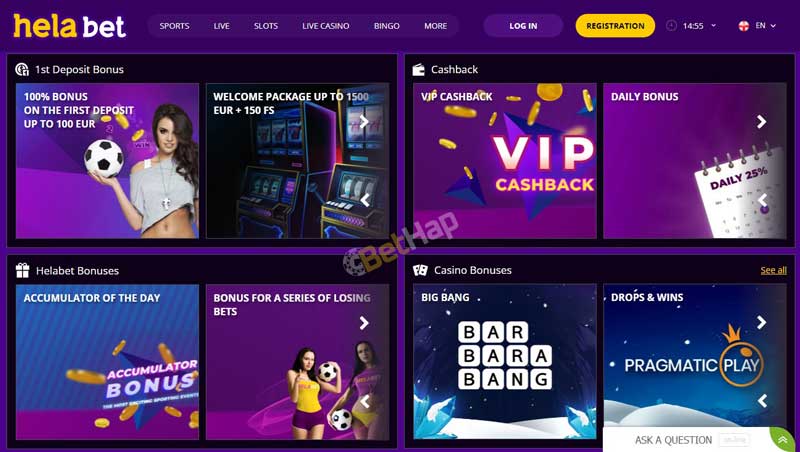Click the green scroll-up chat arrow icon

click(783, 440)
